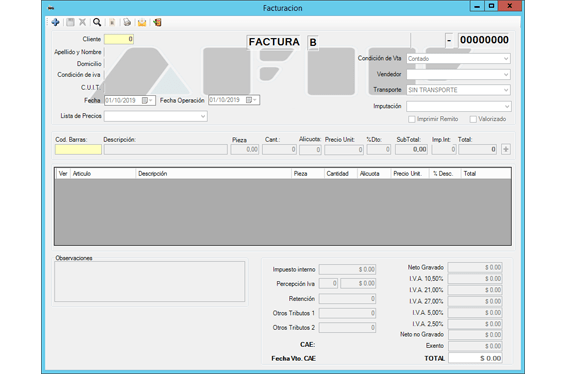The width and height of the screenshot is (563, 375).
Task: Click the floppy disk Save icon
Action: pyautogui.click(x=70, y=22)
